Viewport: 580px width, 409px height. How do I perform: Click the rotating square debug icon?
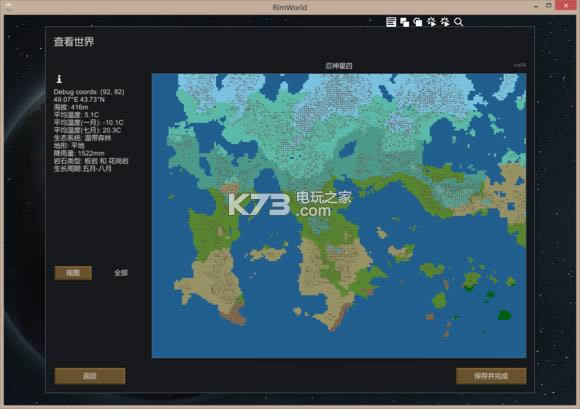pyautogui.click(x=418, y=22)
